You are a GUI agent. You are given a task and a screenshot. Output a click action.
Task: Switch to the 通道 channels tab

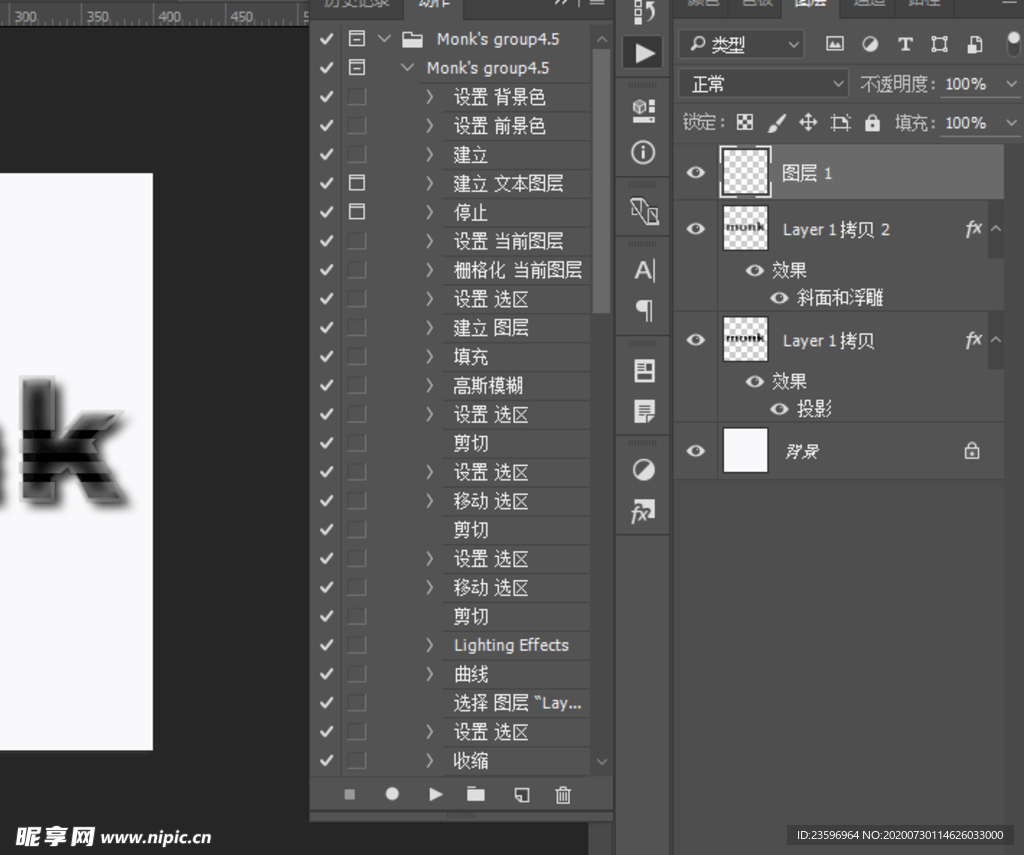[868, 5]
